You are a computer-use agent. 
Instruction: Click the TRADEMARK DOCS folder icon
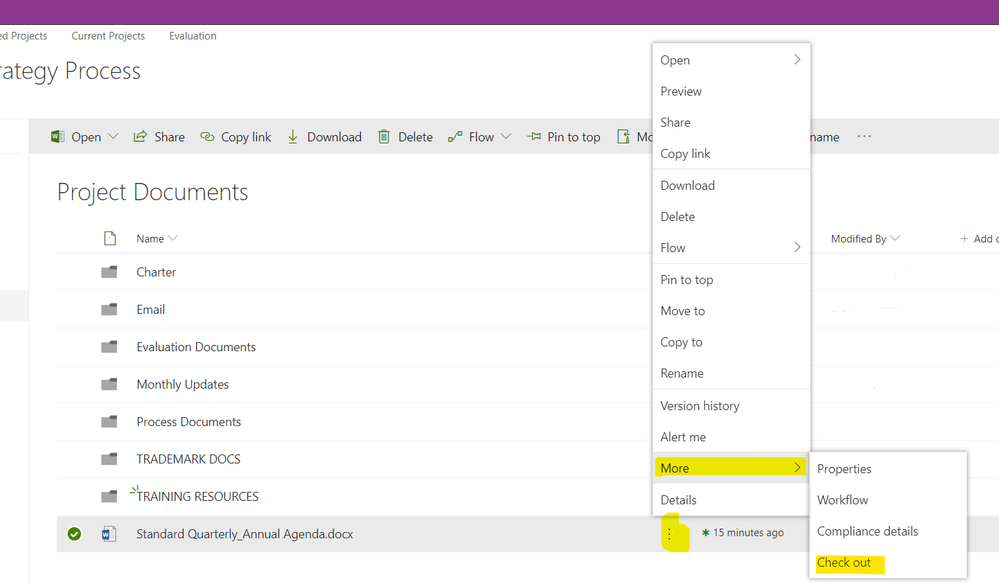109,459
